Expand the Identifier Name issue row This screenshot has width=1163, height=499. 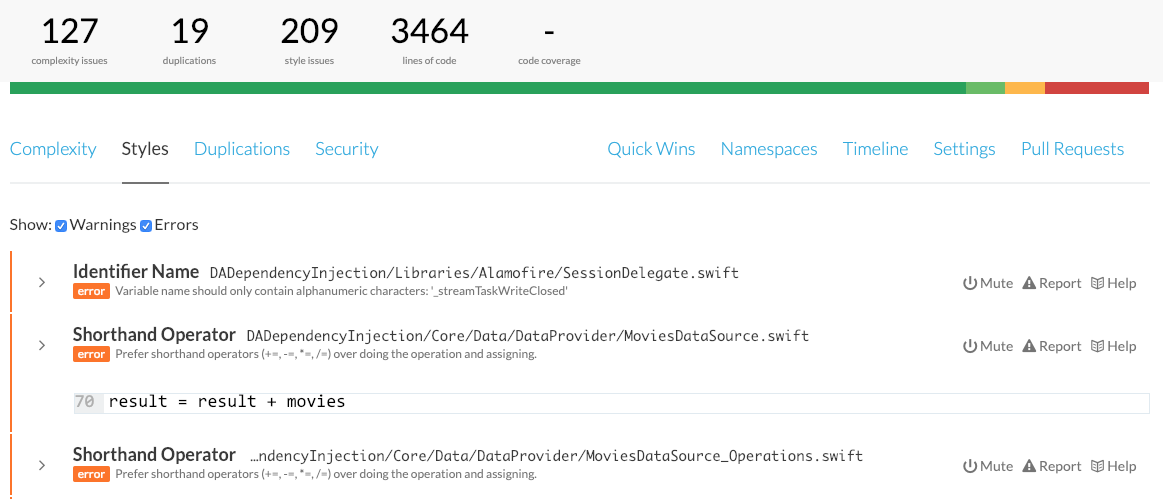click(x=42, y=283)
